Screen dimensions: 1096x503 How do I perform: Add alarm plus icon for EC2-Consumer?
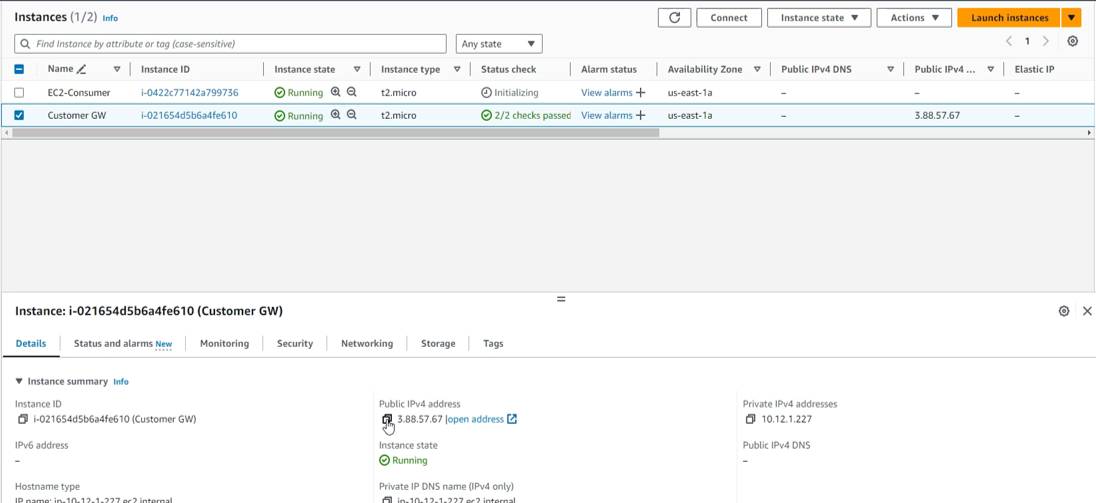pos(640,92)
